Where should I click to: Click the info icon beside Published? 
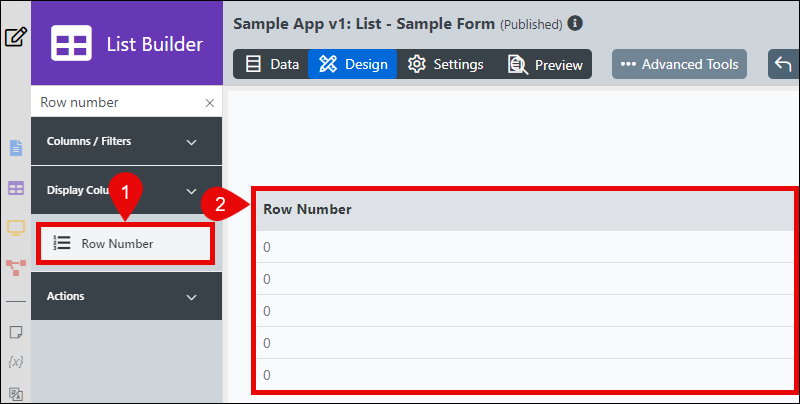575,23
